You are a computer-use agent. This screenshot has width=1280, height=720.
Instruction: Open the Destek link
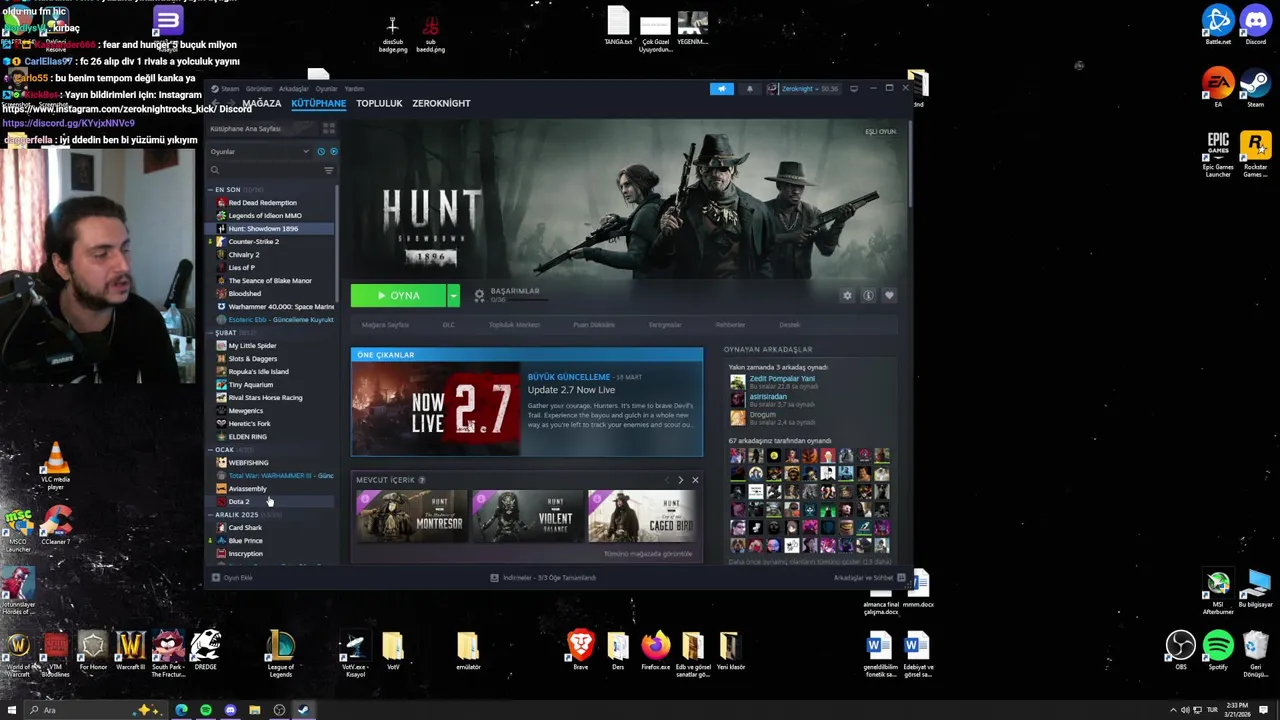click(x=789, y=325)
